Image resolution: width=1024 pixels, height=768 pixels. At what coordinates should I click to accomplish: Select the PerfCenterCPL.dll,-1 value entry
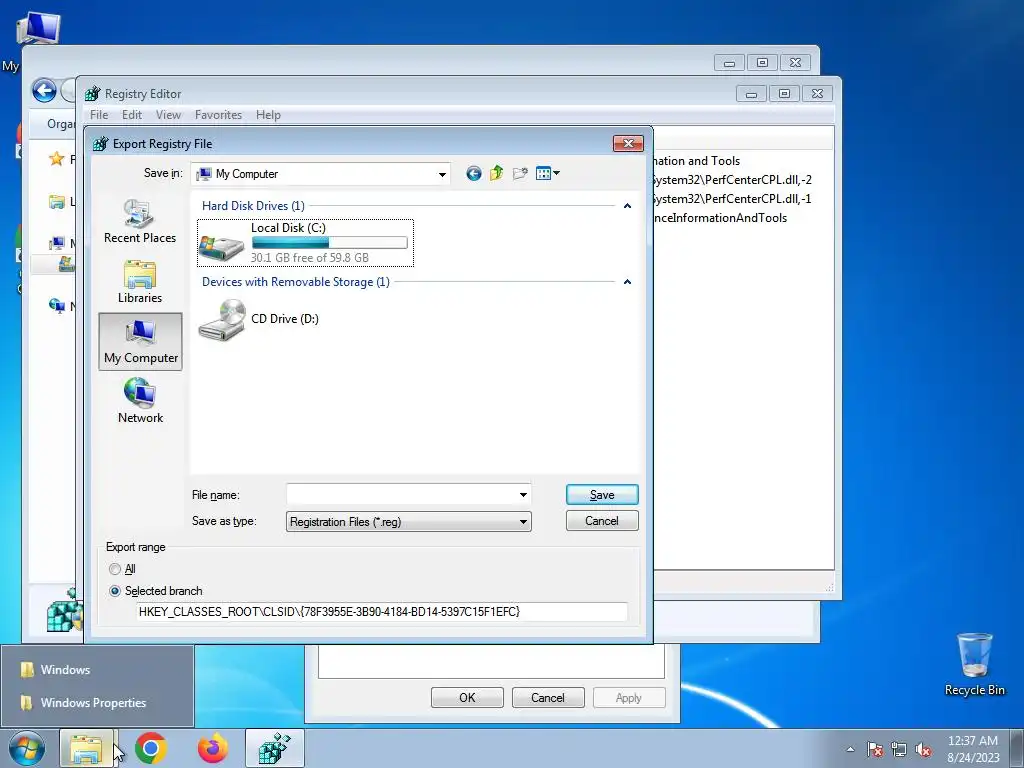pyautogui.click(x=732, y=199)
